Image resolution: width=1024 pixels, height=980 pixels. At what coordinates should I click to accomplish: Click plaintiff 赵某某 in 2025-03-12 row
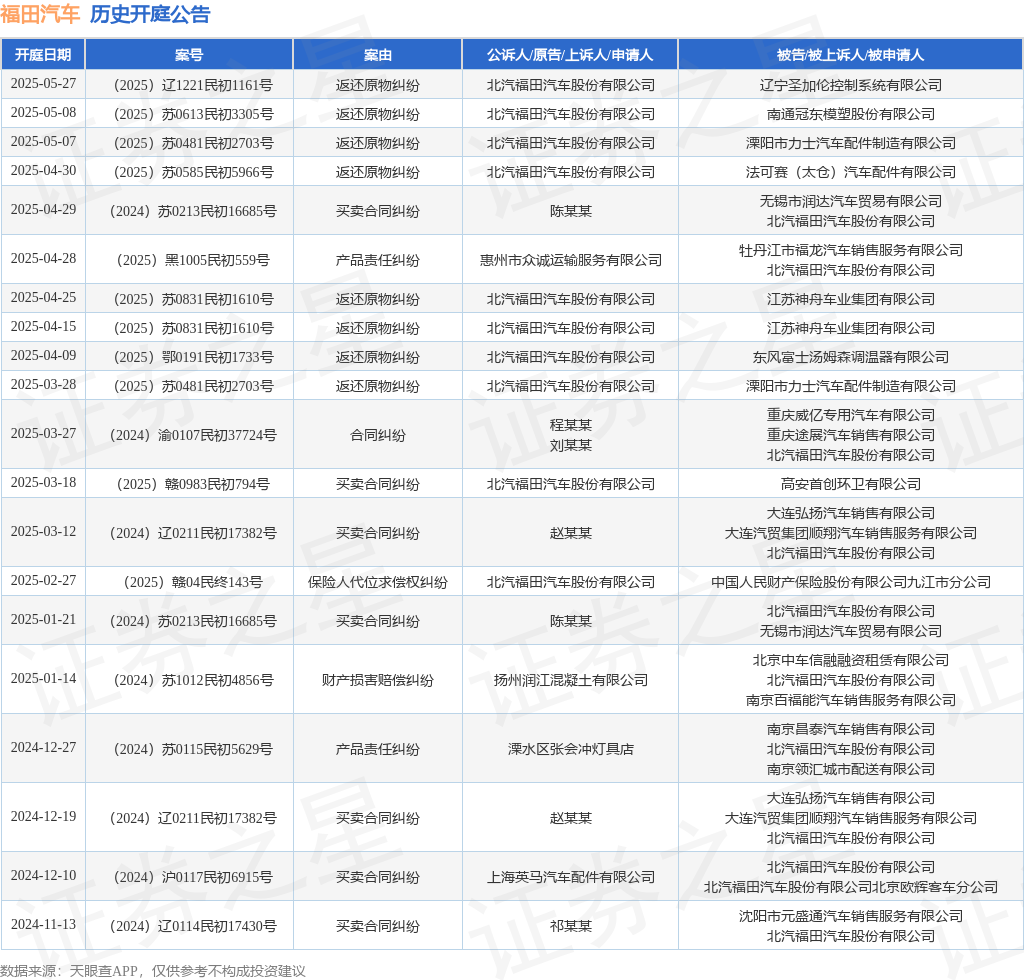click(x=570, y=533)
